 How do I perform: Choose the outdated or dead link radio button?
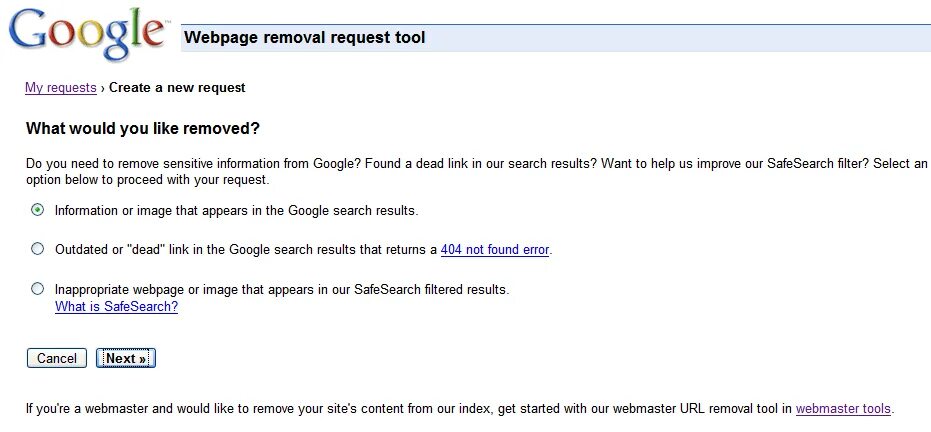[38, 249]
